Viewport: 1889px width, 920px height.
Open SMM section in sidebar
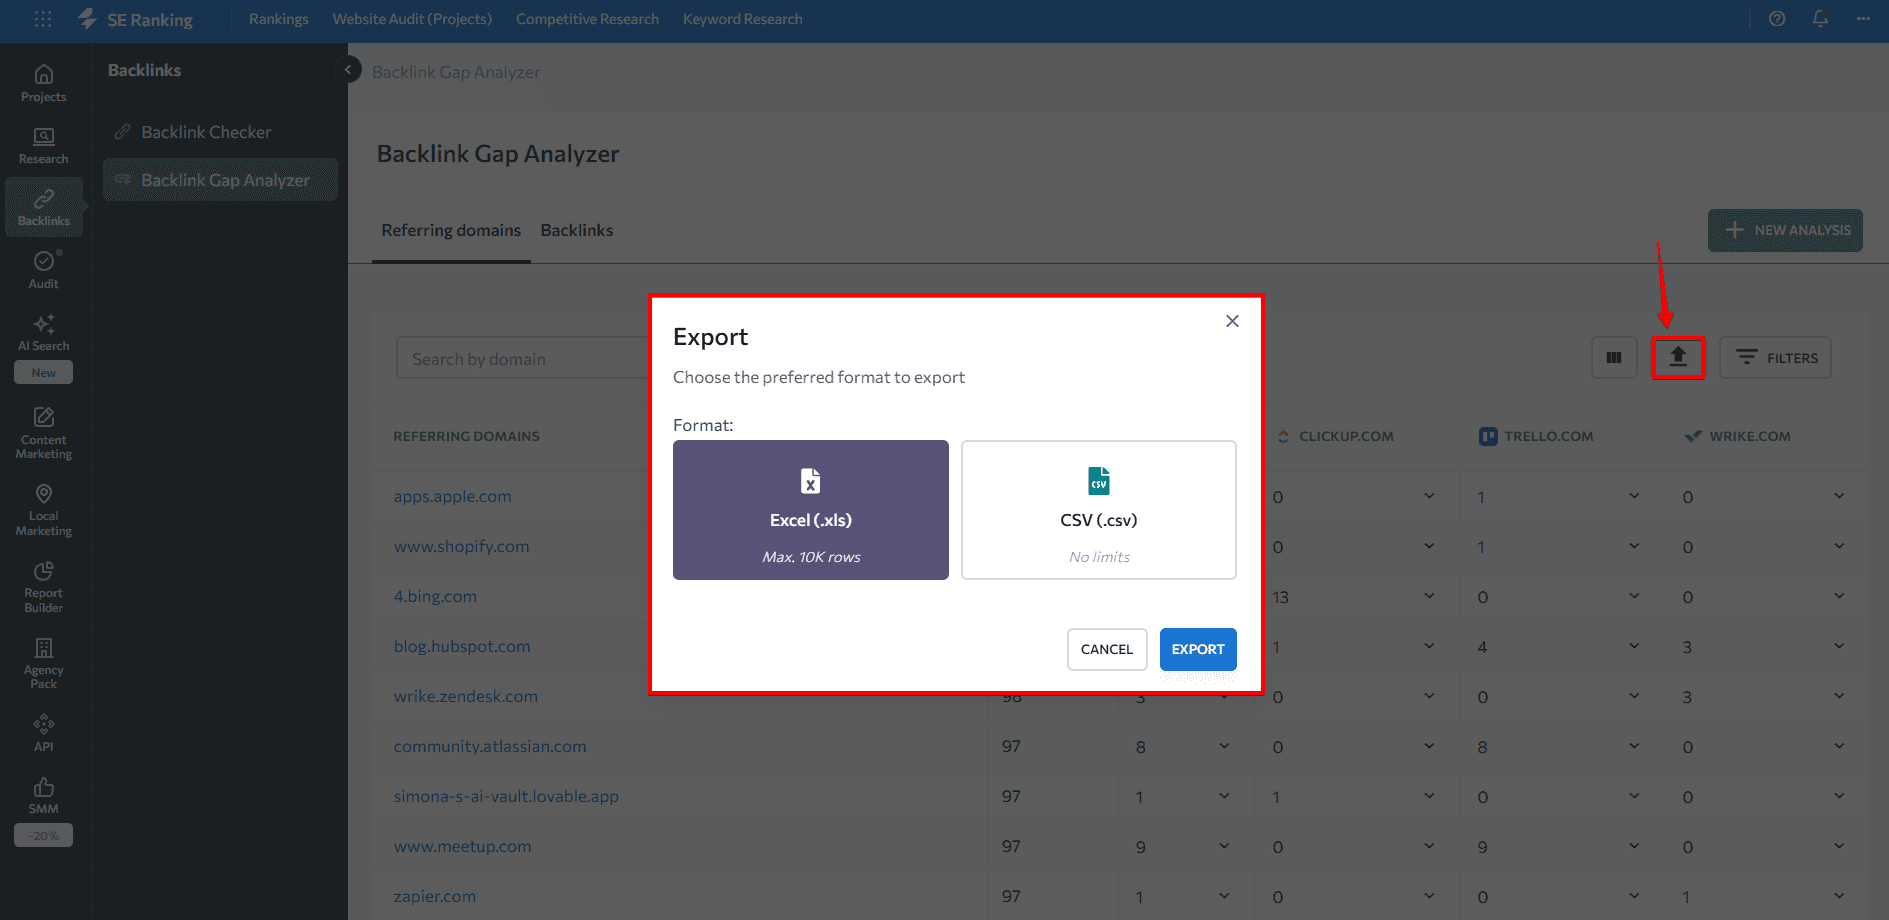[44, 796]
